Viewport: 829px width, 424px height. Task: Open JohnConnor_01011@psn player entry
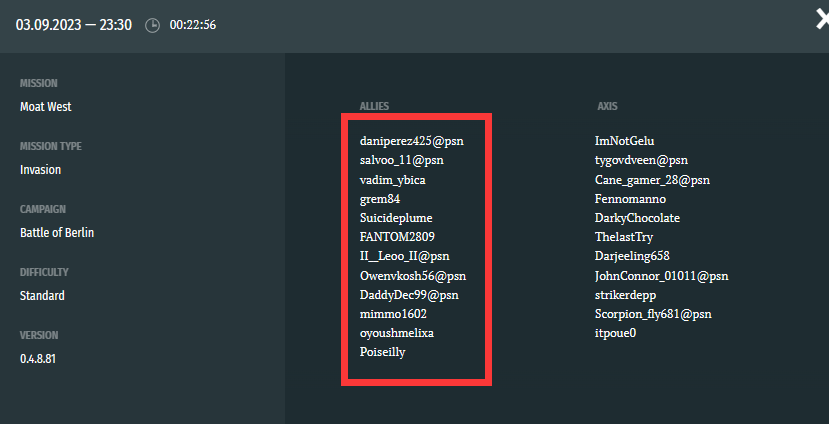click(661, 276)
